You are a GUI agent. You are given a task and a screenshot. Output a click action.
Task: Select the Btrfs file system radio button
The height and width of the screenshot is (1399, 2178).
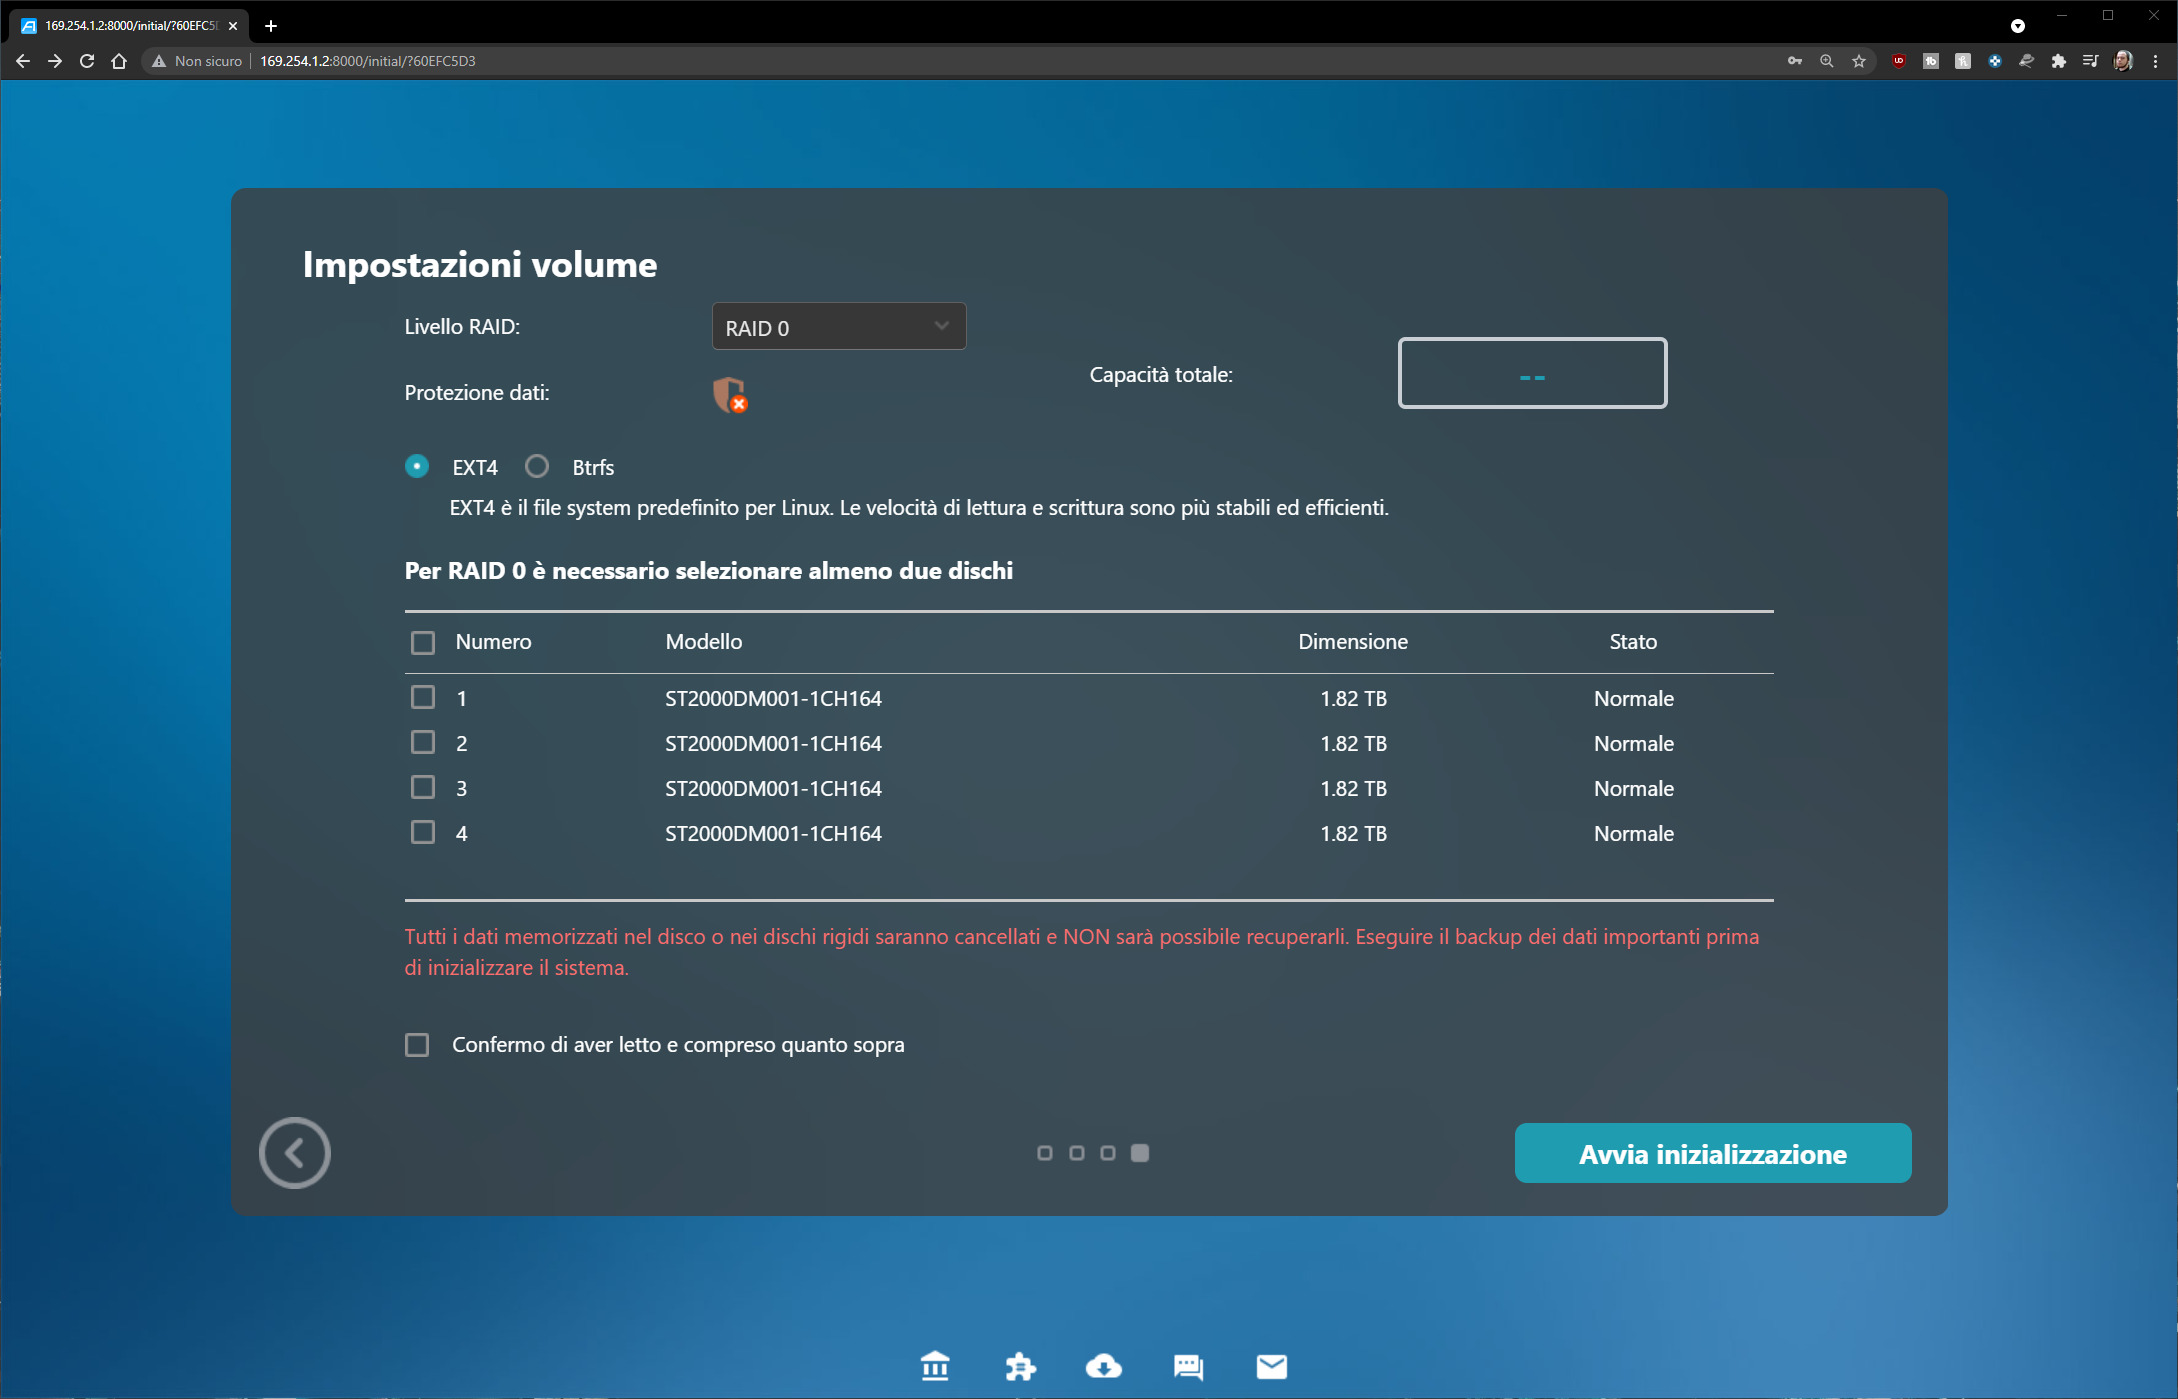pyautogui.click(x=537, y=467)
